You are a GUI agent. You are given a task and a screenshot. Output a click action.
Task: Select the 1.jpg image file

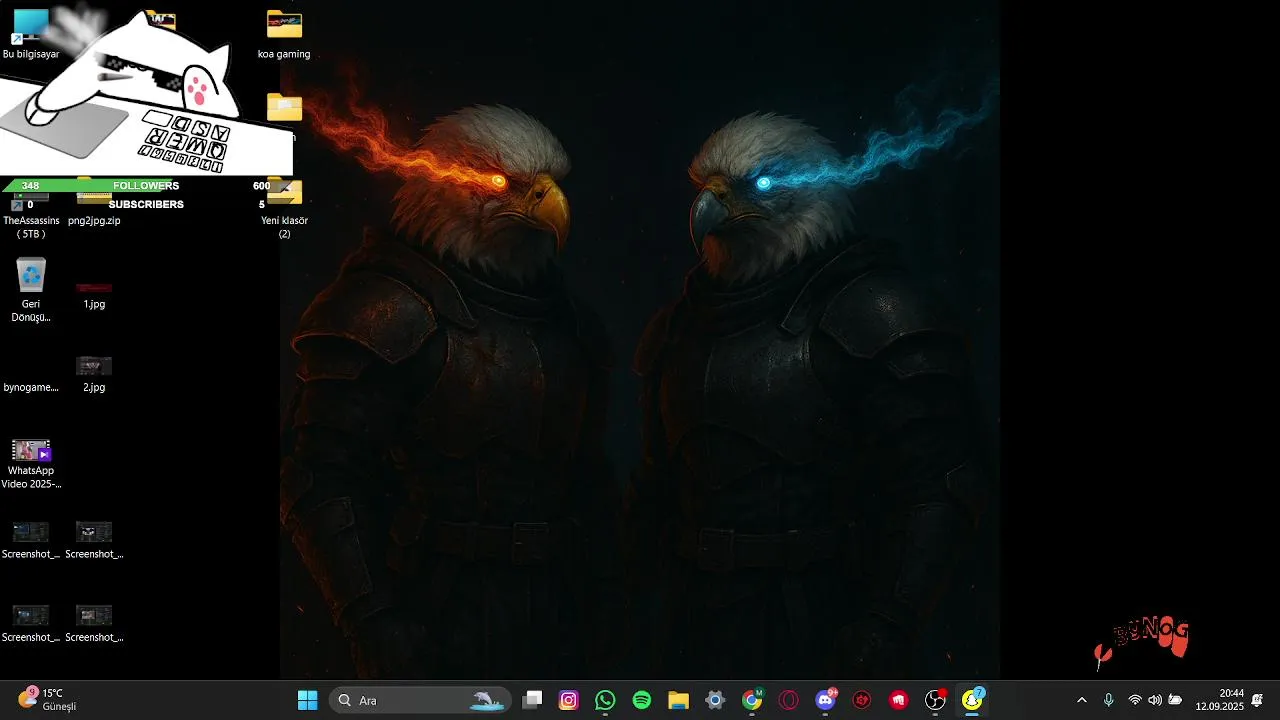[94, 294]
